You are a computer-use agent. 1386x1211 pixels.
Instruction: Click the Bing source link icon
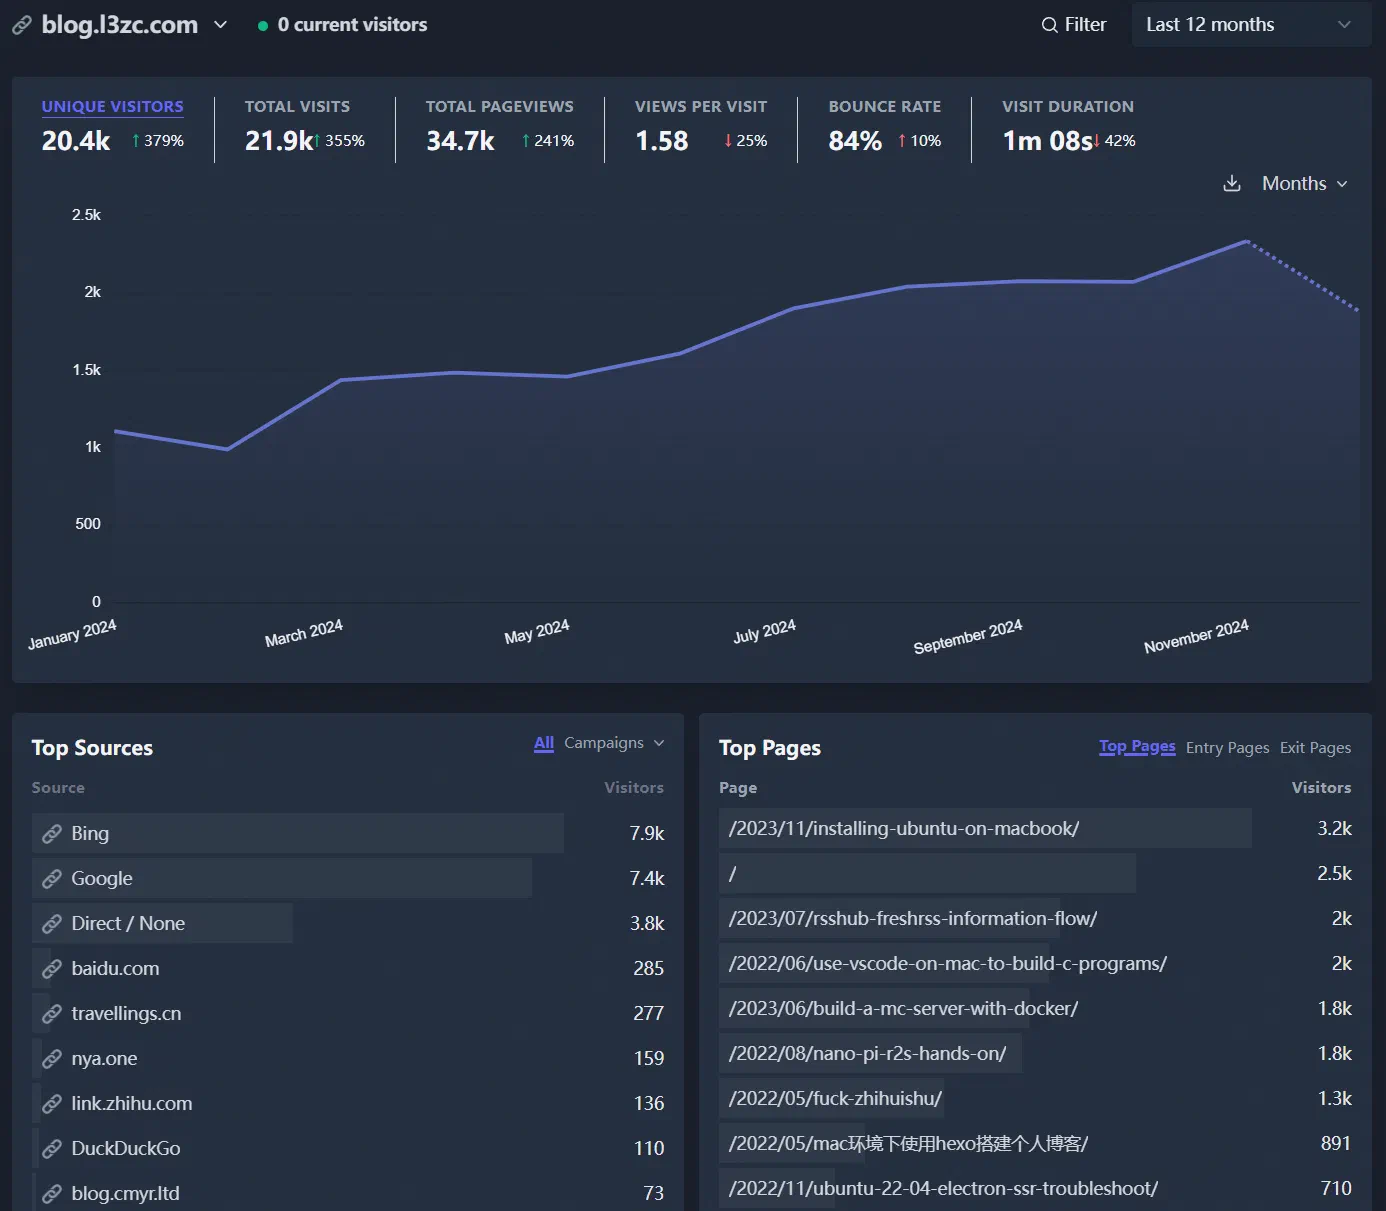click(x=52, y=834)
